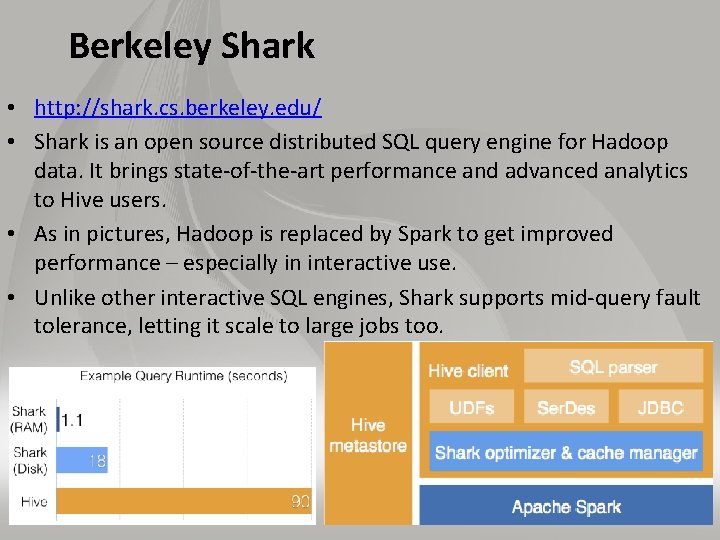Click the UDFs block in diagram
Viewport: 720px width, 540px height.
tap(472, 407)
